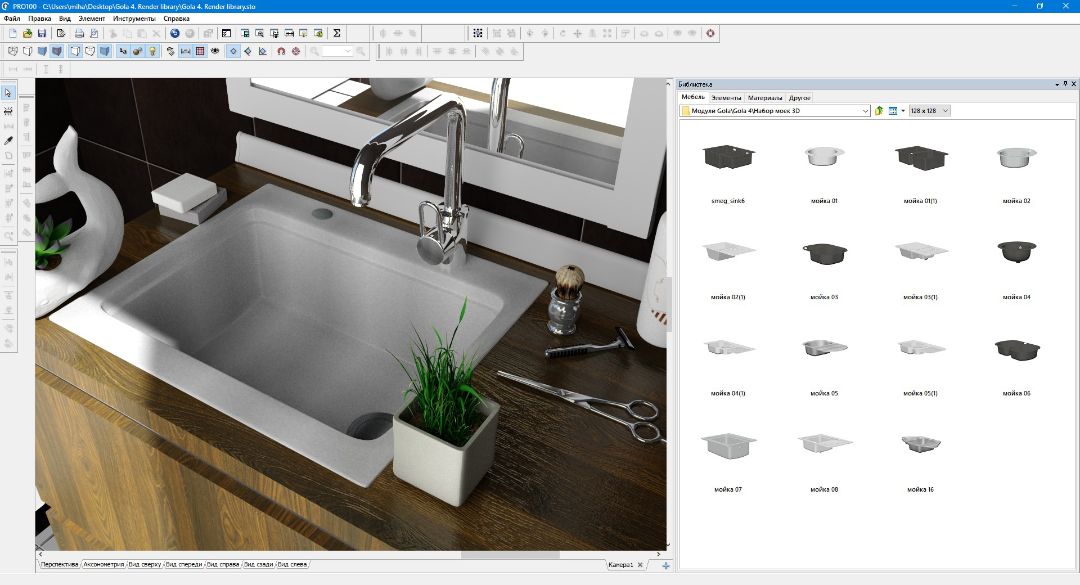Pick the eyedropper tool in left toolbar
Image resolution: width=1080 pixels, height=585 pixels.
[x=9, y=140]
